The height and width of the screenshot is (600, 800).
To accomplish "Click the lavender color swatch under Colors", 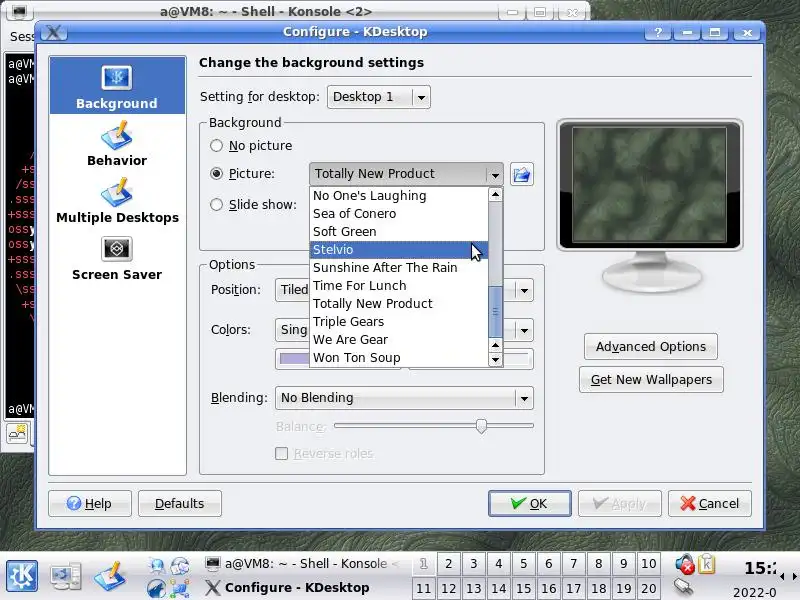I will pos(294,359).
